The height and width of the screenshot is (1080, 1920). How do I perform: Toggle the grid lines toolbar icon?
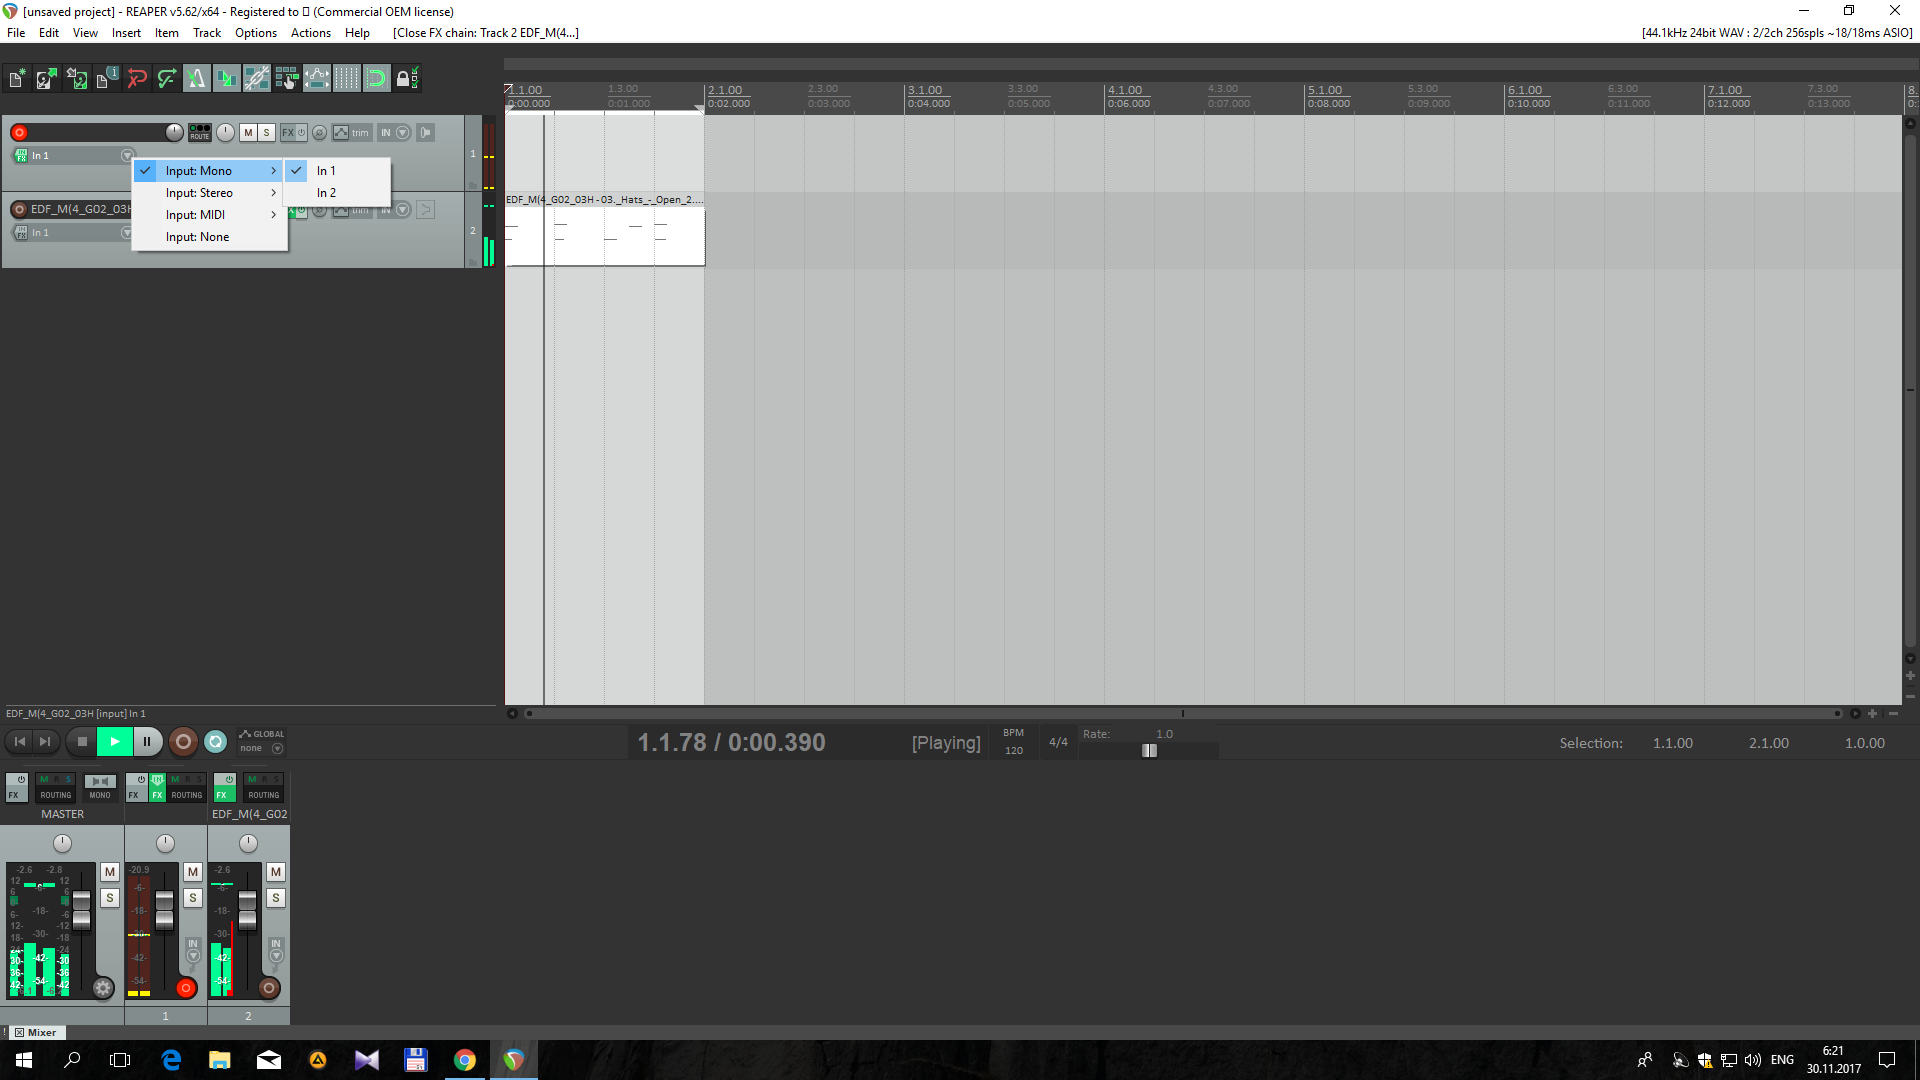[x=346, y=78]
